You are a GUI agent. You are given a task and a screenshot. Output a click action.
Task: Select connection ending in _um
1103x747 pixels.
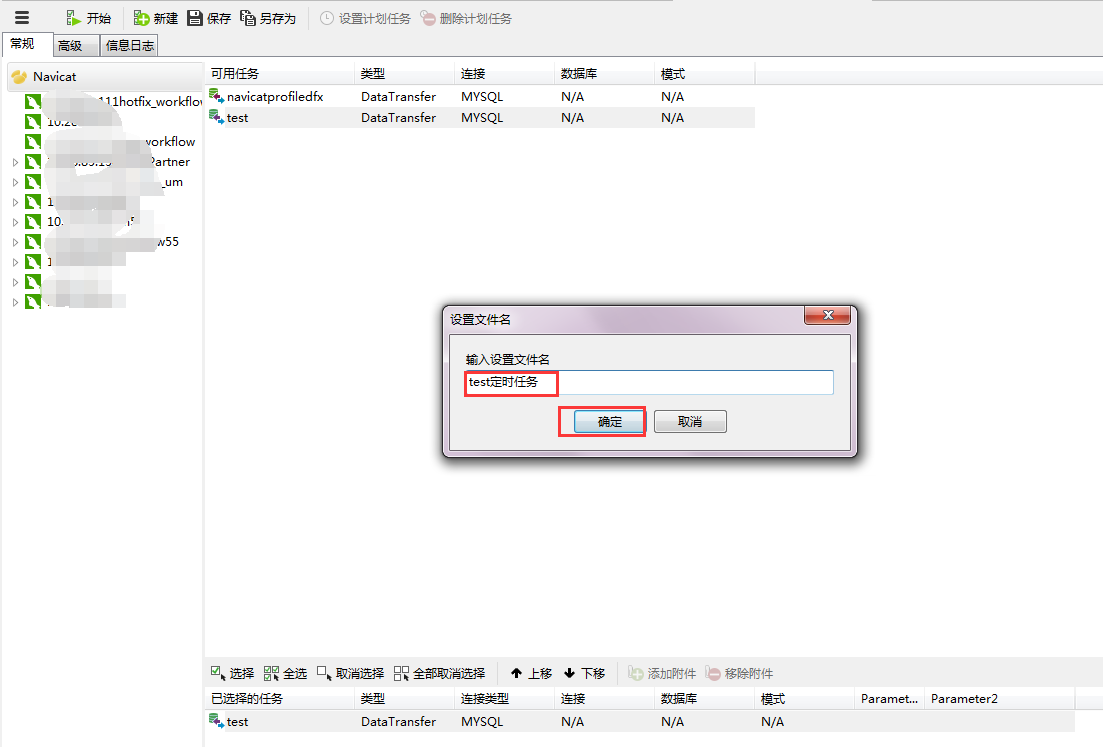click(104, 182)
